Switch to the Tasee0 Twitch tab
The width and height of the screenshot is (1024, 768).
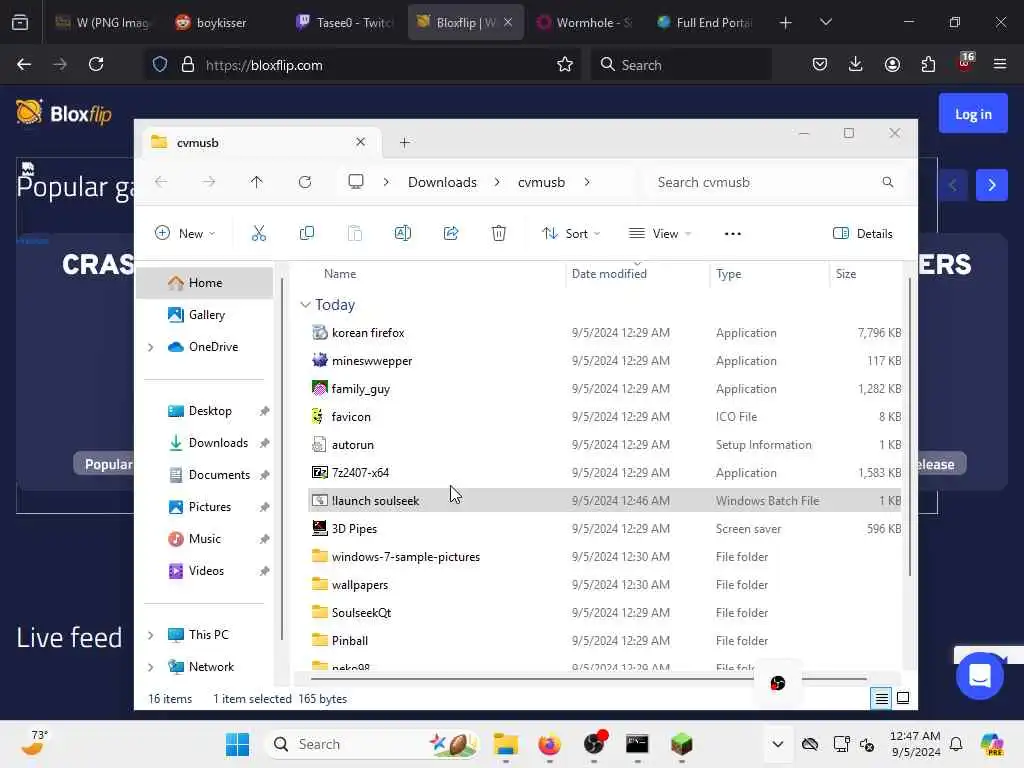tap(345, 23)
